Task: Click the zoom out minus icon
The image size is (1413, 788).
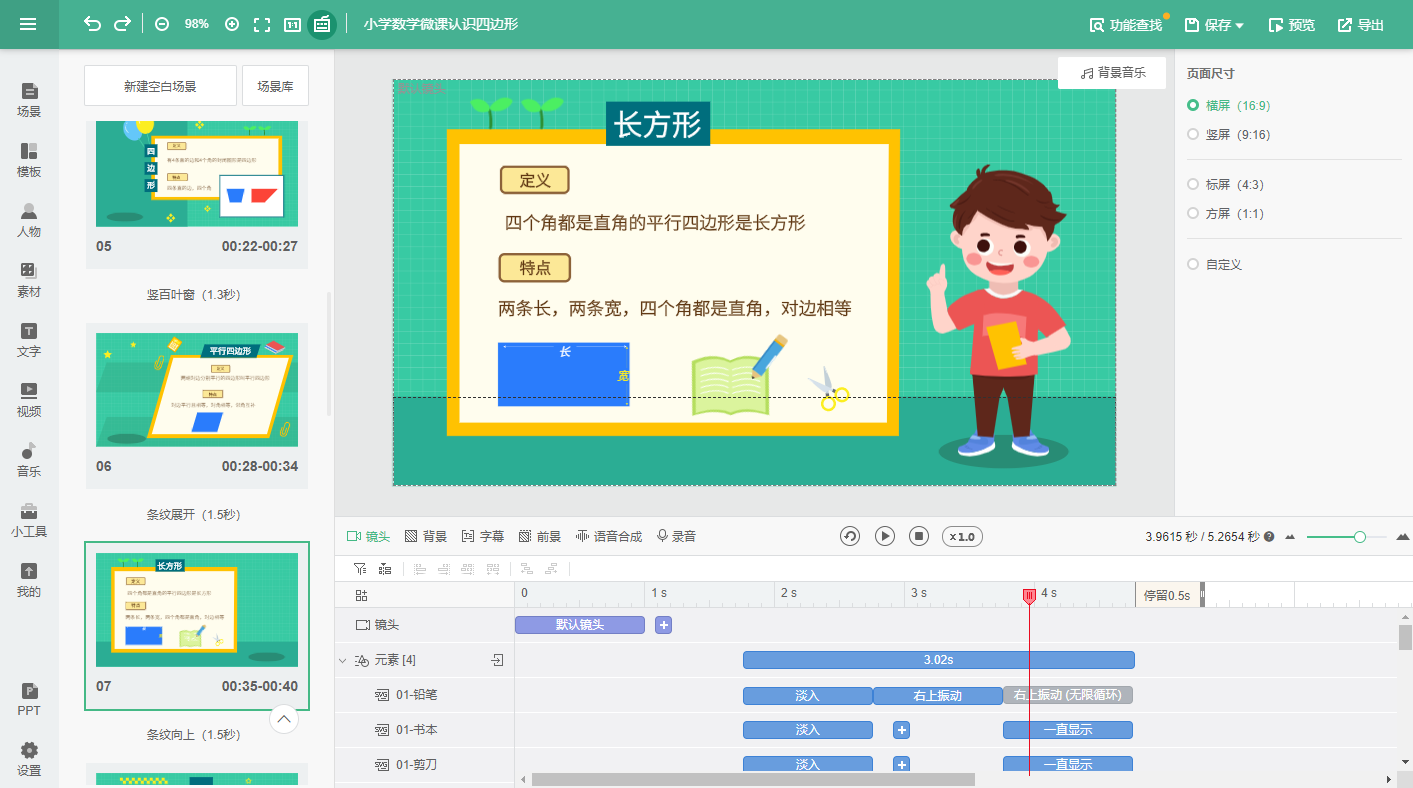Action: tap(162, 24)
